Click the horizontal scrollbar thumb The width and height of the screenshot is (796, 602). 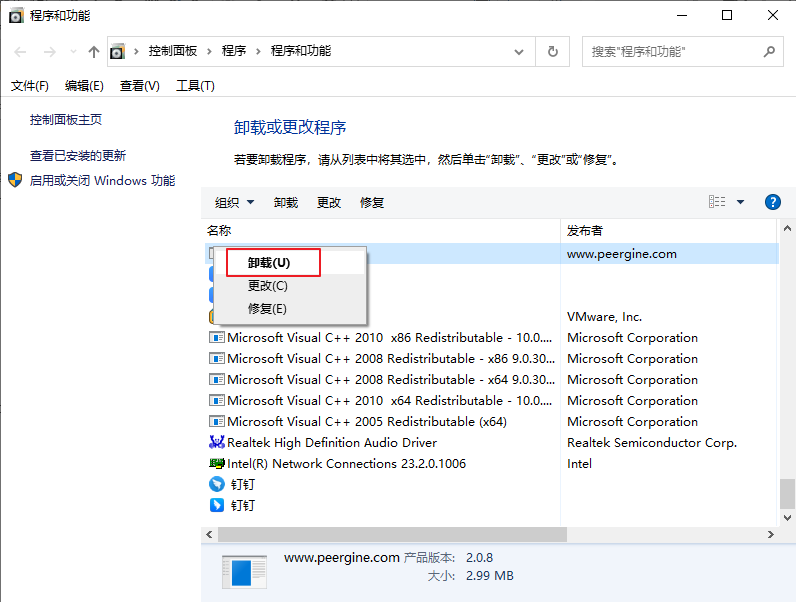point(392,534)
